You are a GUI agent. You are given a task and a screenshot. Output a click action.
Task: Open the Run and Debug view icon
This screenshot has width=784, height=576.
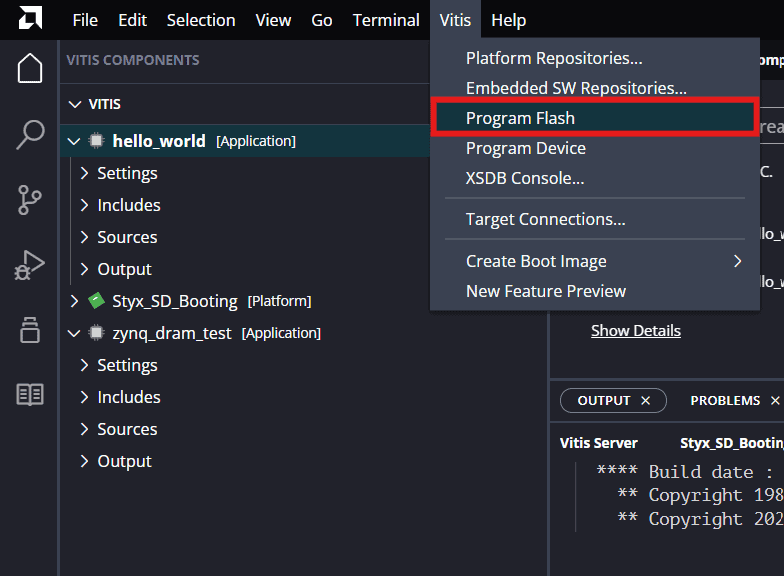[x=30, y=266]
